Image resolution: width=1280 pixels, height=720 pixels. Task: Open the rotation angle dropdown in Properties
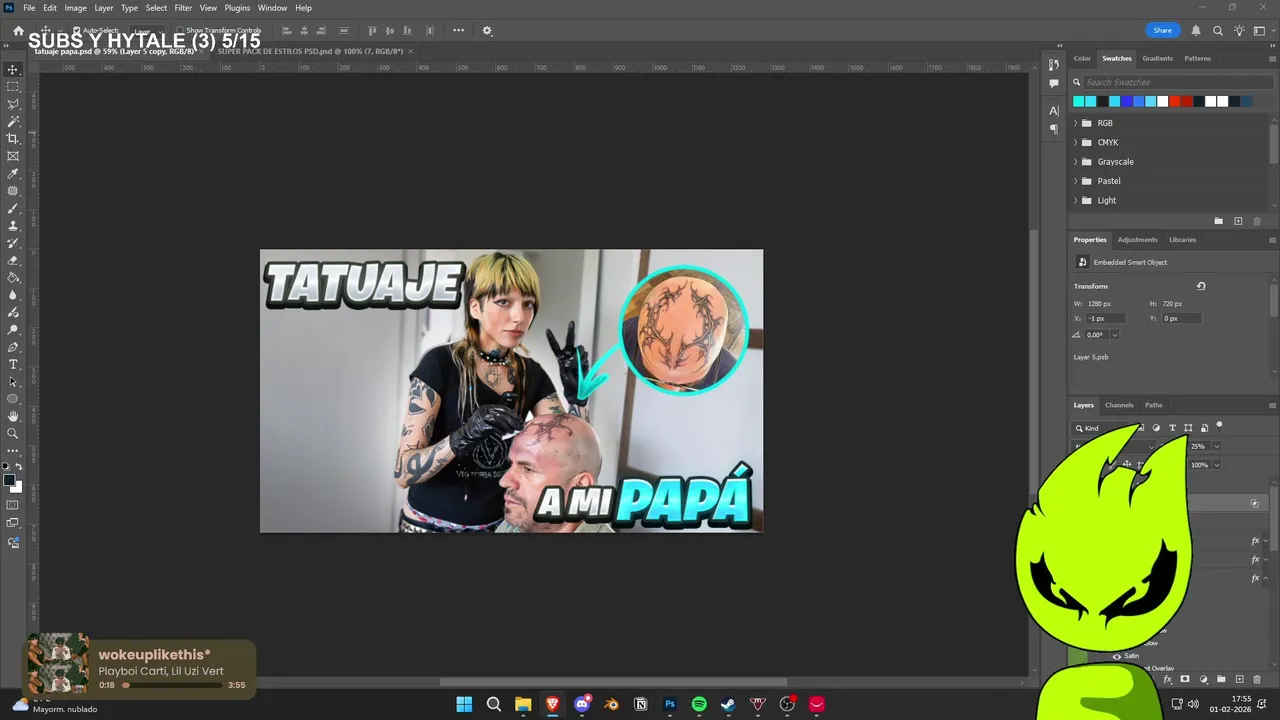click(x=1114, y=335)
